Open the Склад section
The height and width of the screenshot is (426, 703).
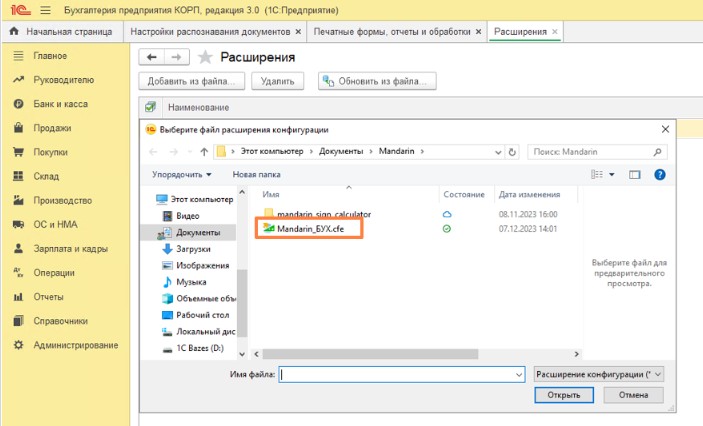tap(46, 176)
